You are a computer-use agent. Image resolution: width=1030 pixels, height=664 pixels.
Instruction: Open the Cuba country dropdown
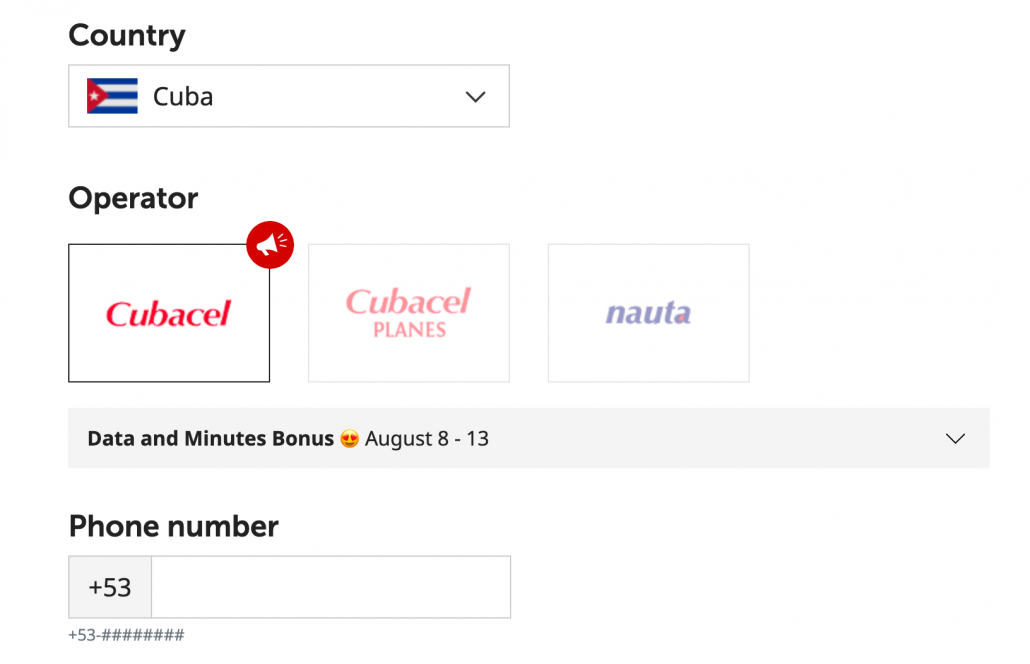pyautogui.click(x=289, y=96)
